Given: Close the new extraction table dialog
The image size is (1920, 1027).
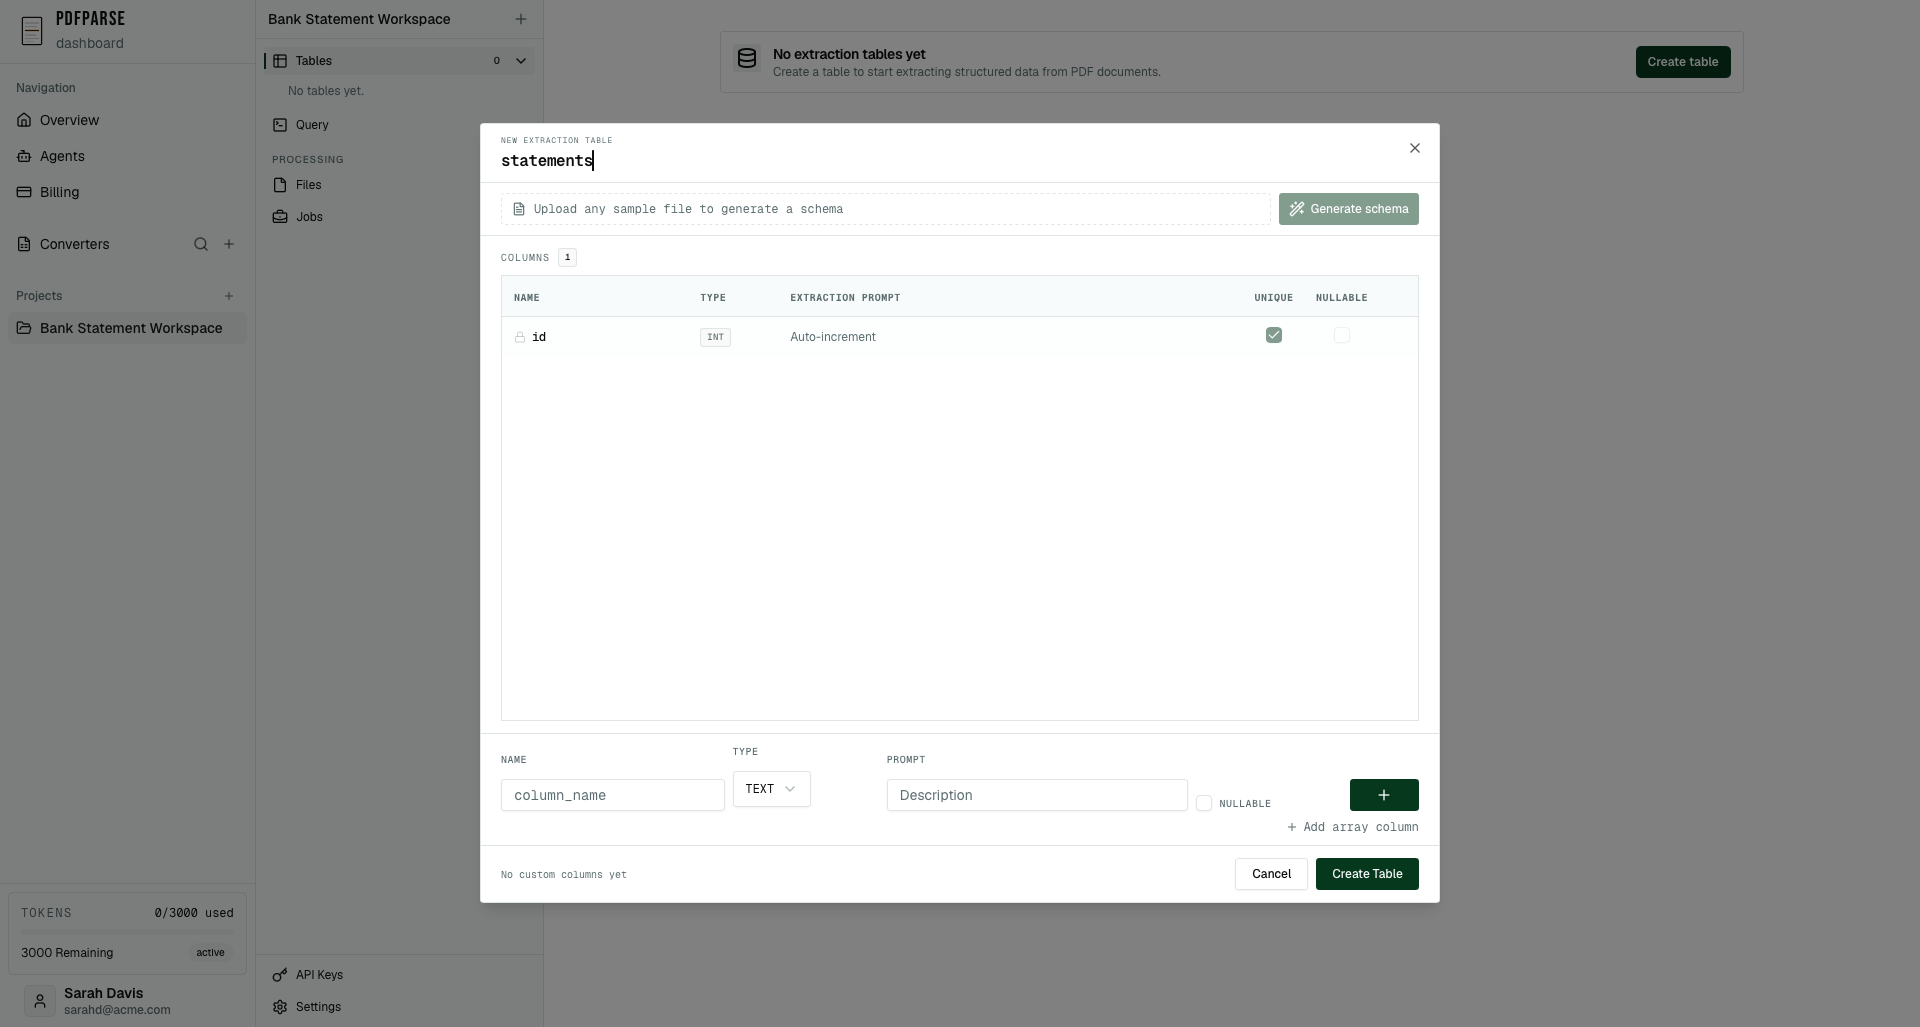Looking at the screenshot, I should 1415,148.
